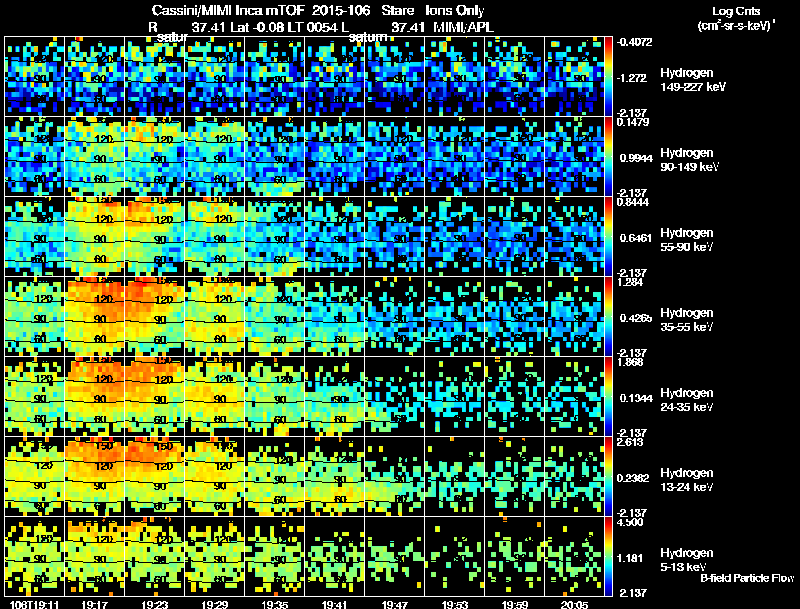The height and width of the screenshot is (609, 800).
Task: Click the '19:41' time axis label
Action: click(335, 605)
